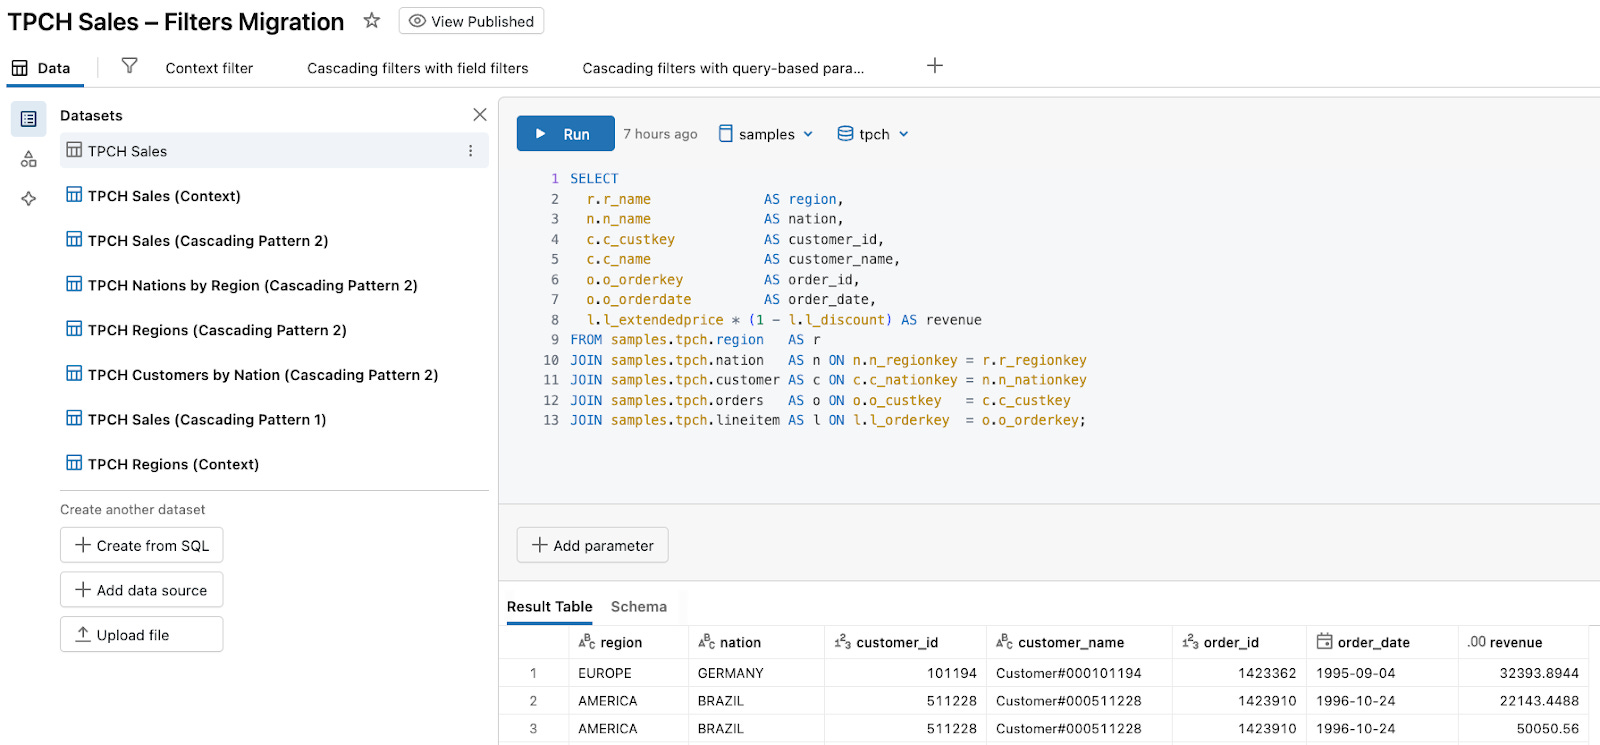Open the Data tab
Viewport: 1600px width, 745px height.
tap(41, 68)
